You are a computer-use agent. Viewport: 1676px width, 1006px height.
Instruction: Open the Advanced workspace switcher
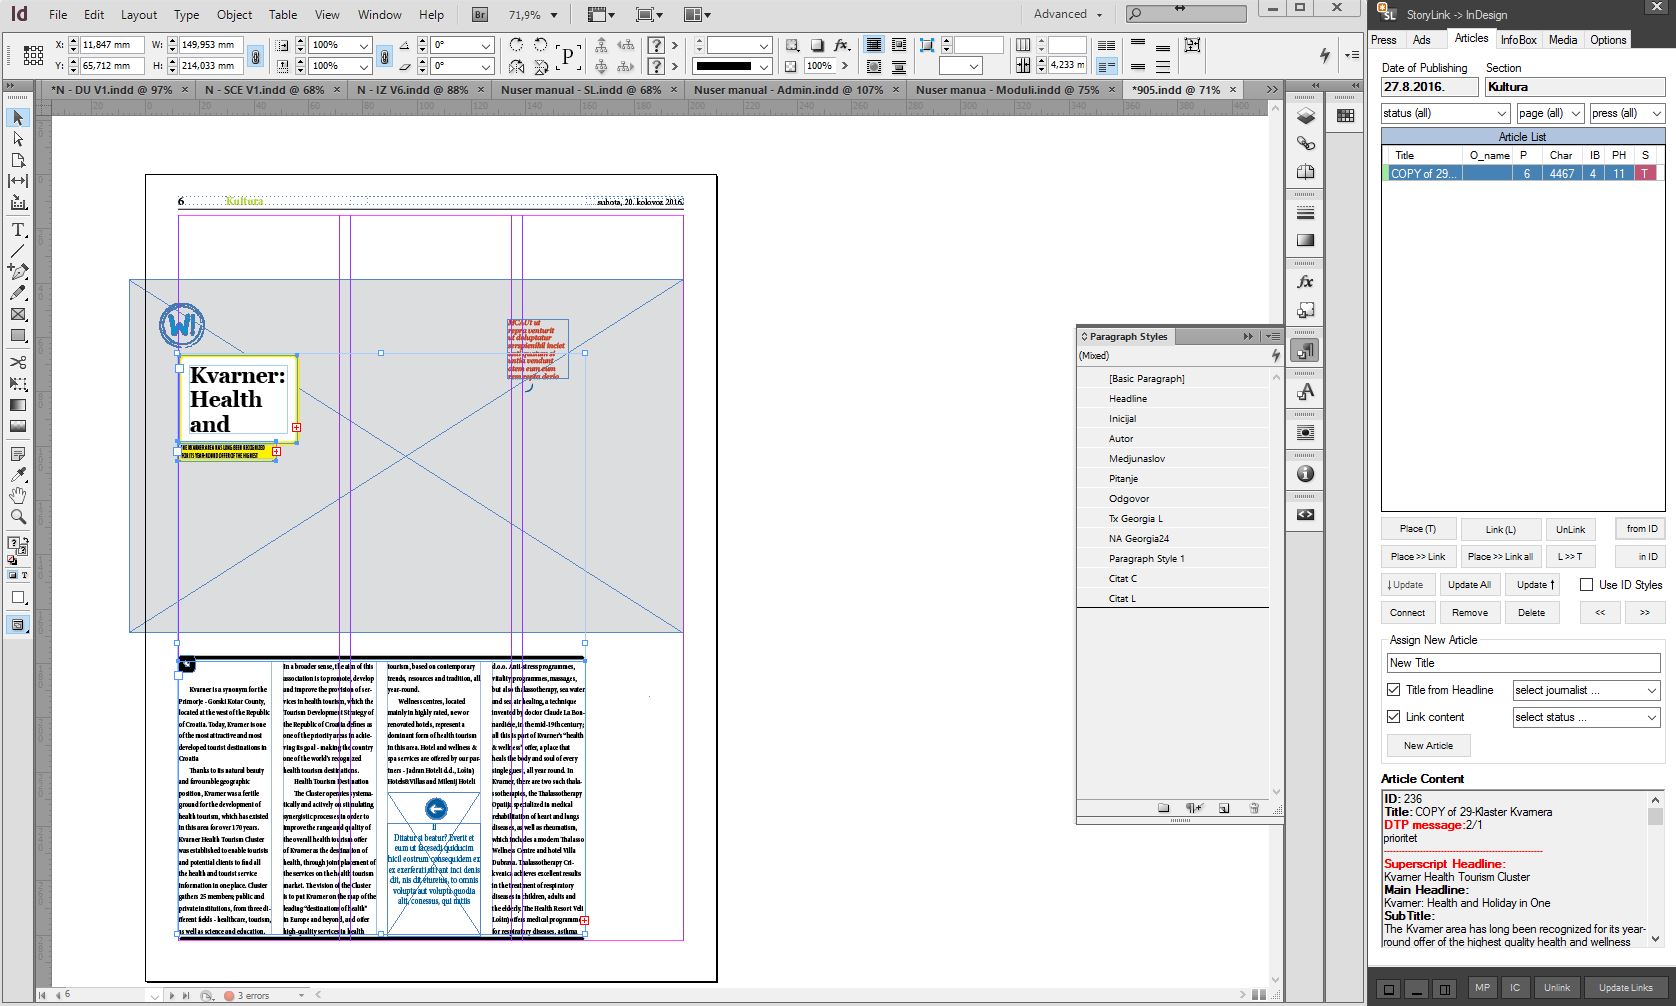tap(1067, 14)
